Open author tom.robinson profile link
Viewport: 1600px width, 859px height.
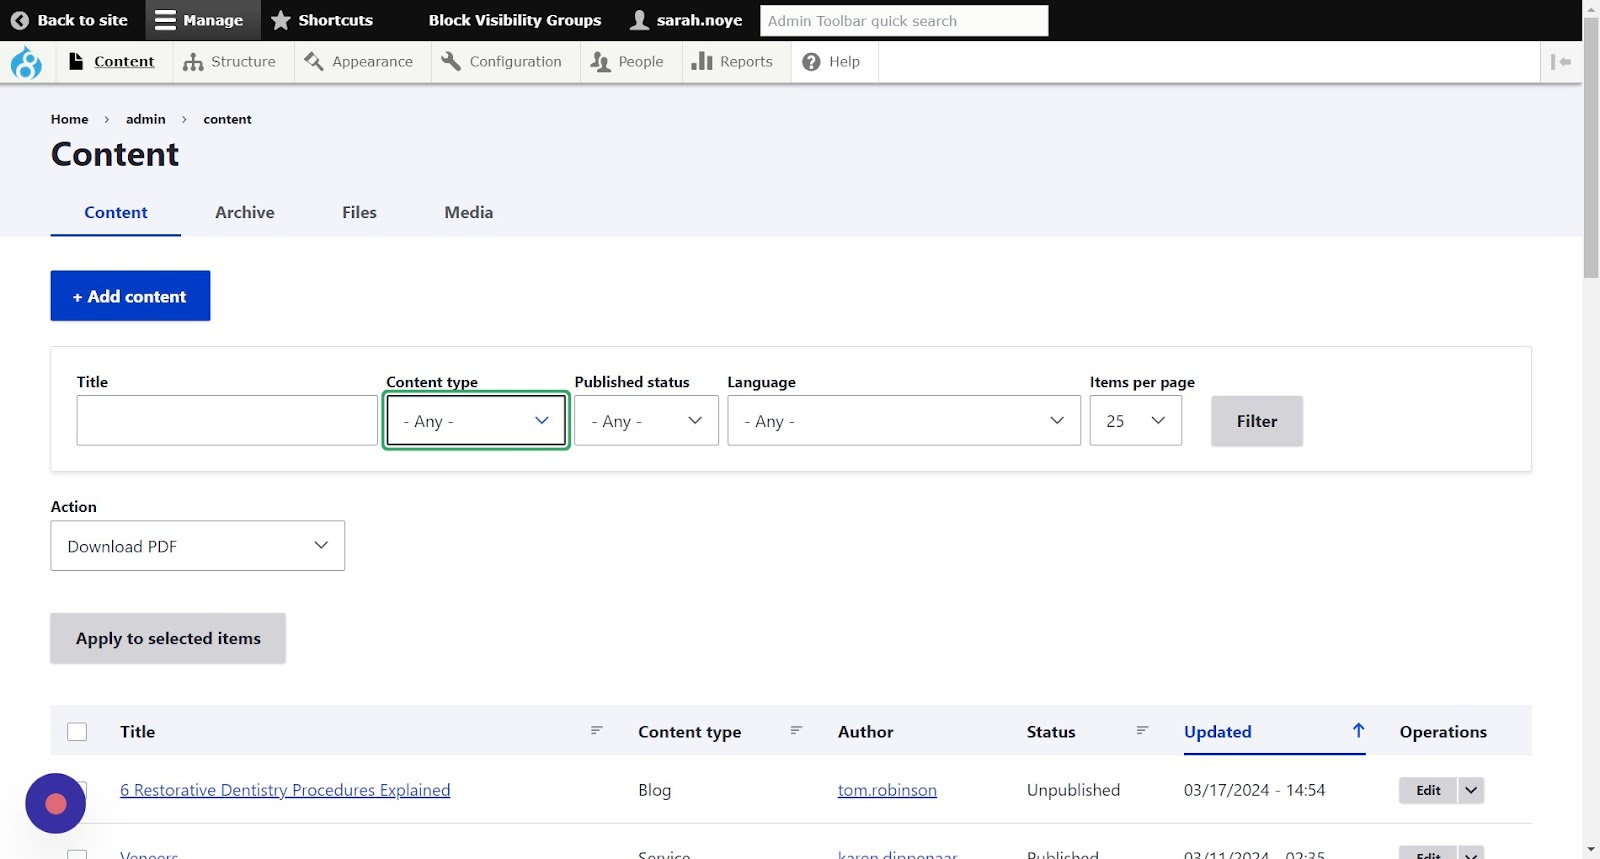coord(887,790)
